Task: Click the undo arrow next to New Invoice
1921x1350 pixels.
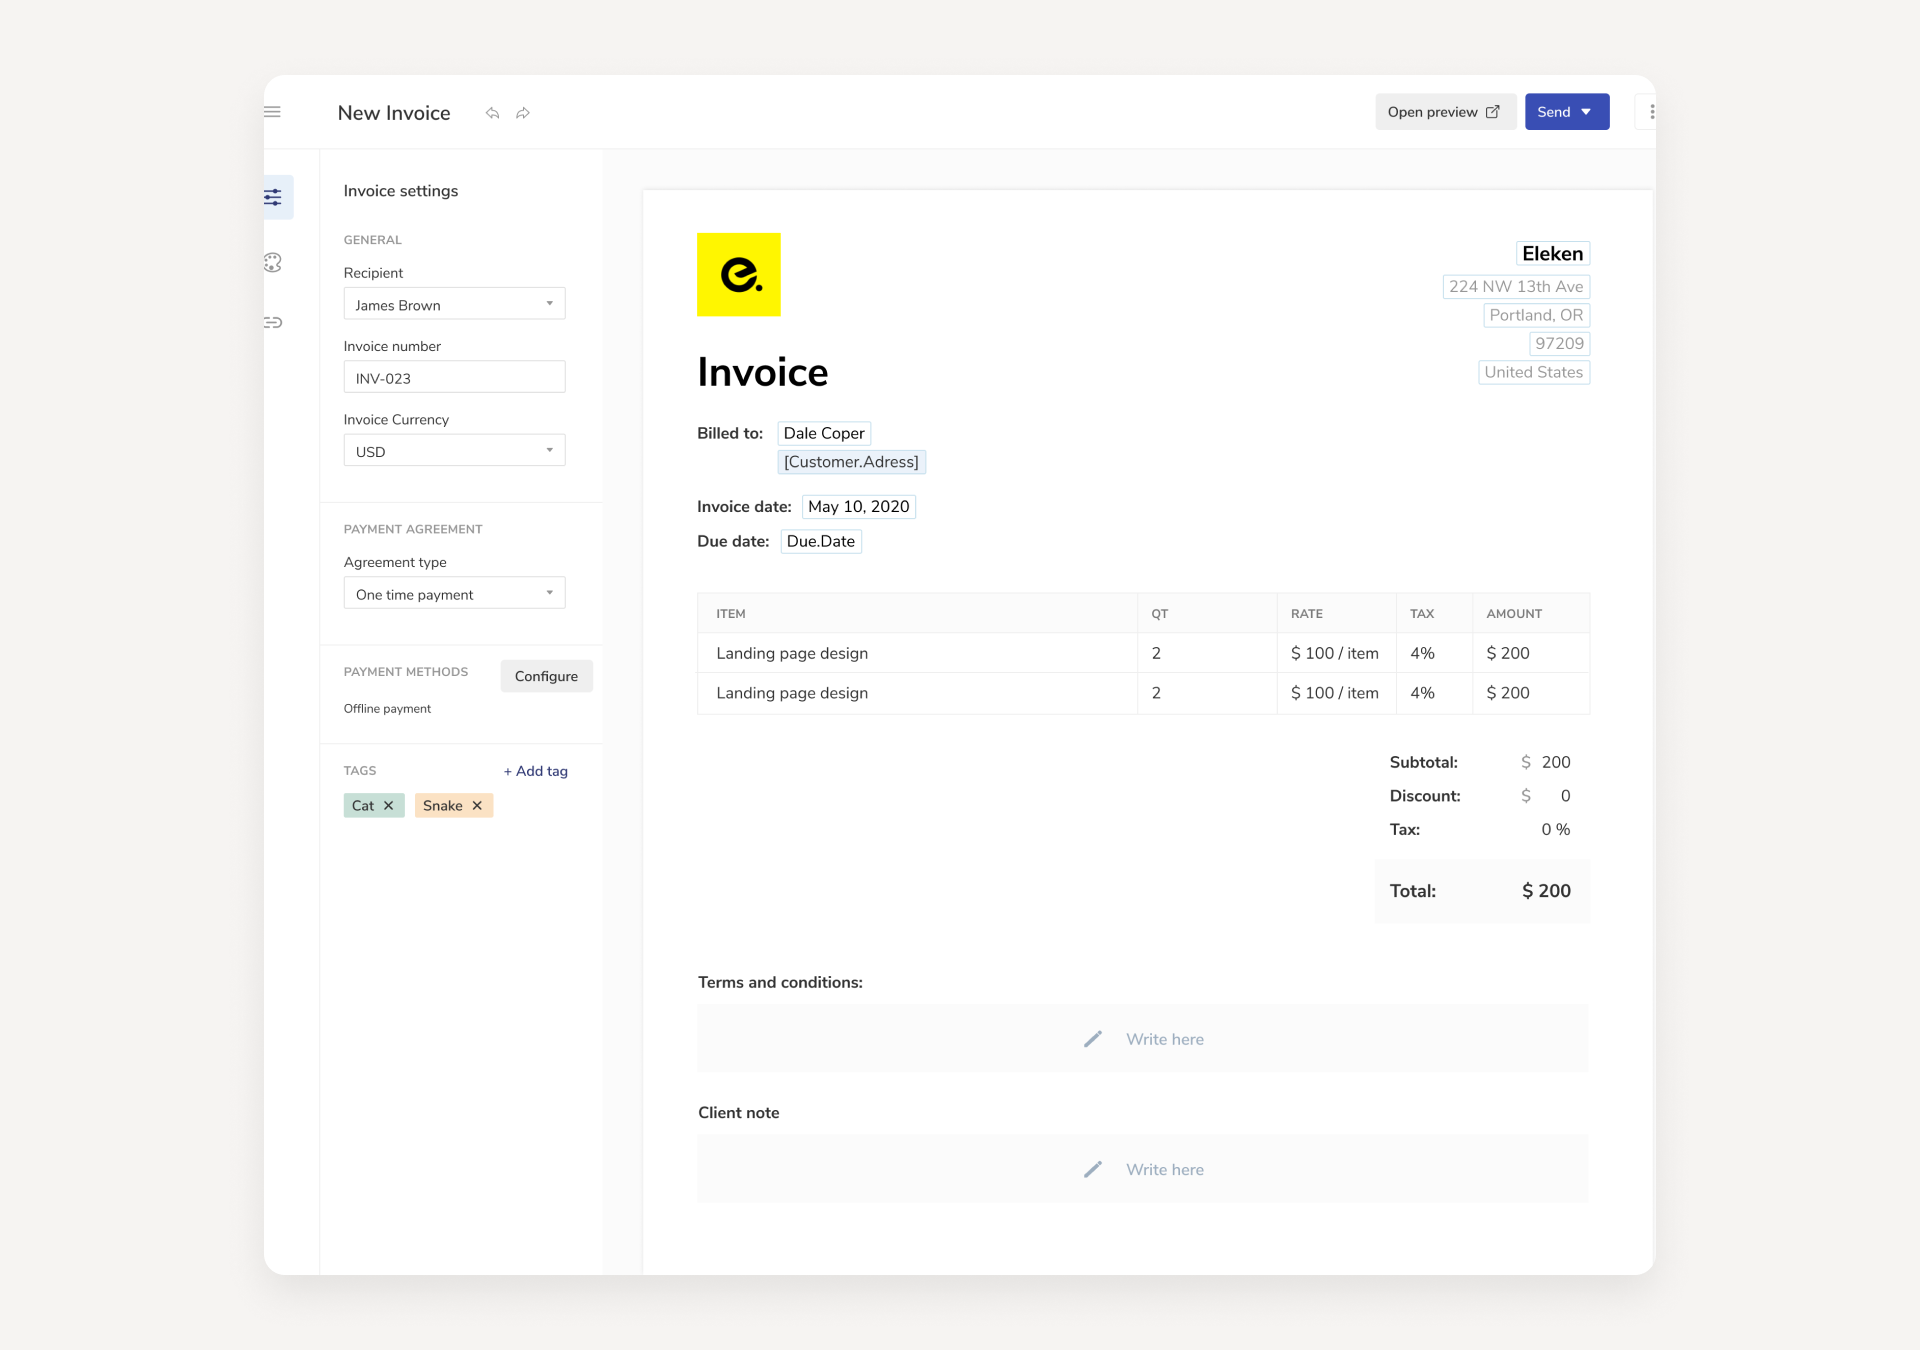Action: (x=492, y=113)
